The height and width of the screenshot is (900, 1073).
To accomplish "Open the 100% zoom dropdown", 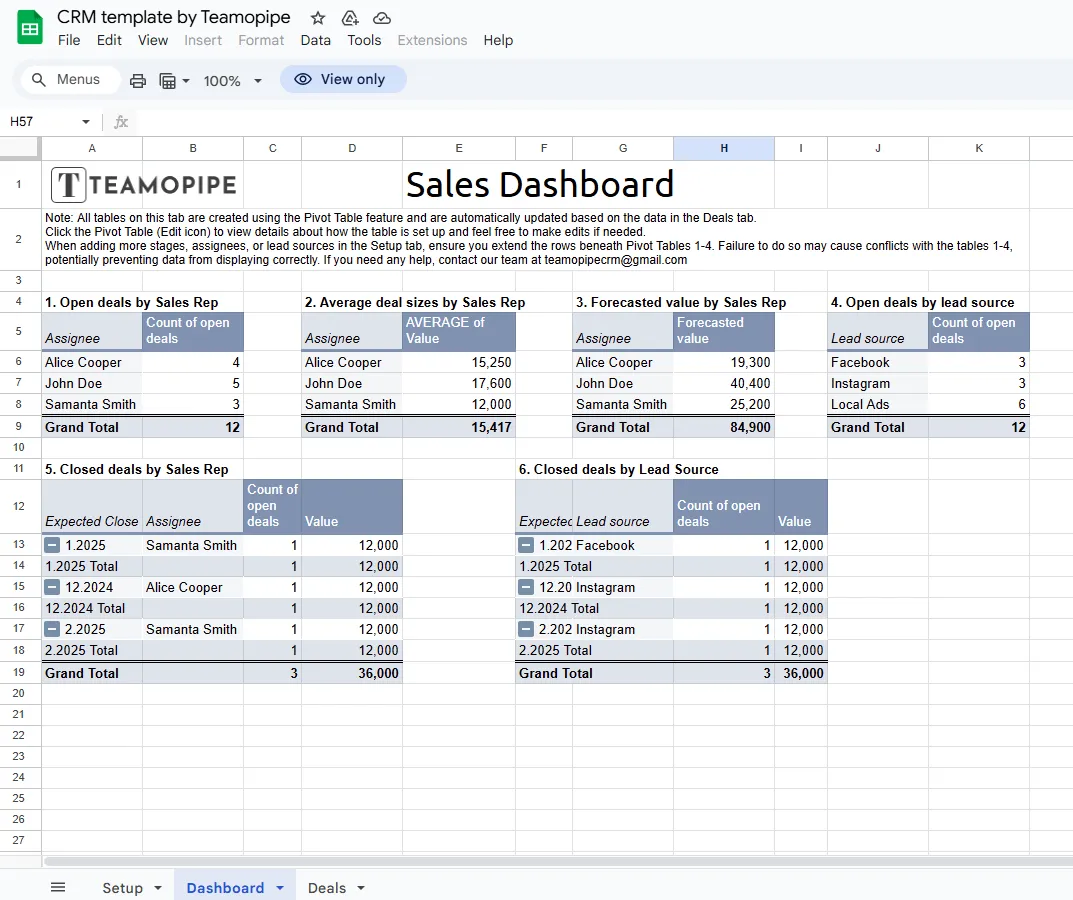I will 233,81.
